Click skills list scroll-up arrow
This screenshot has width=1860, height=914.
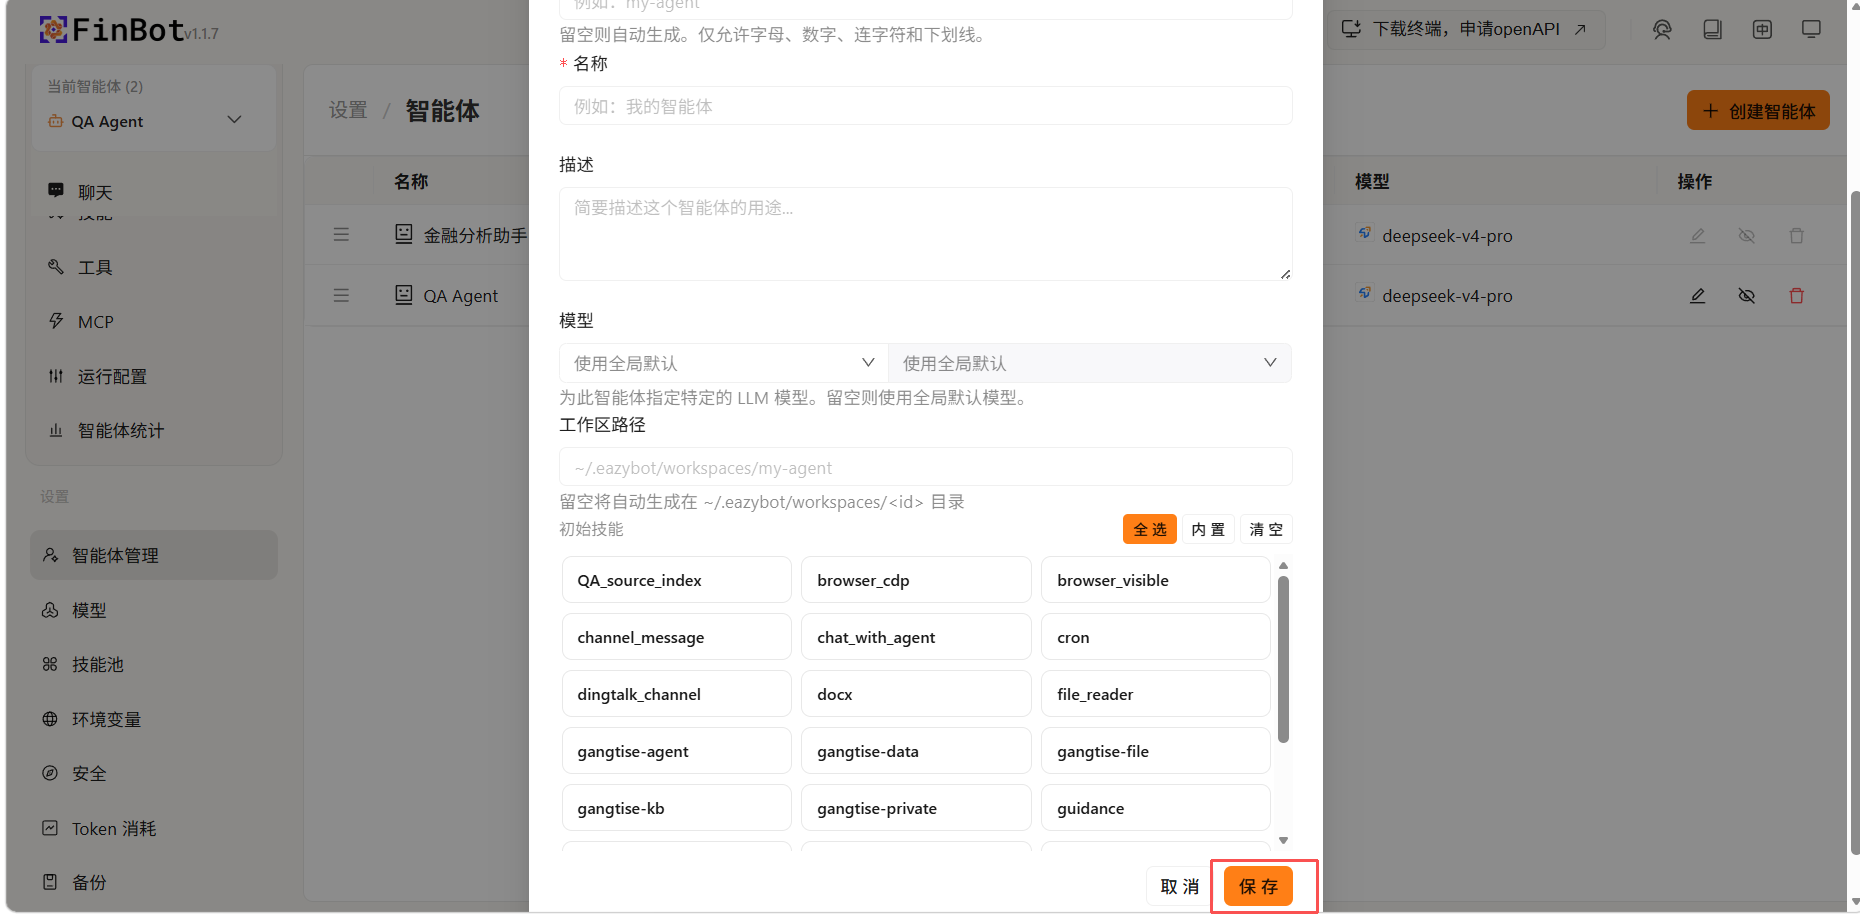[1283, 565]
